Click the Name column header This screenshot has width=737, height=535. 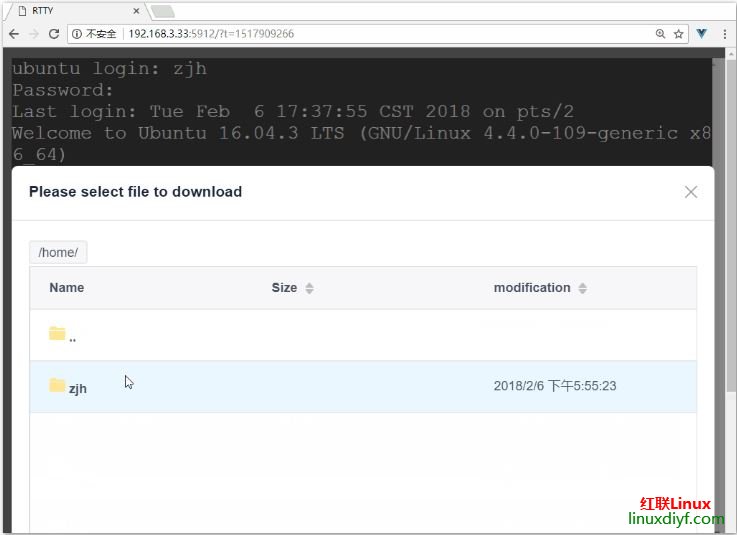pyautogui.click(x=66, y=288)
